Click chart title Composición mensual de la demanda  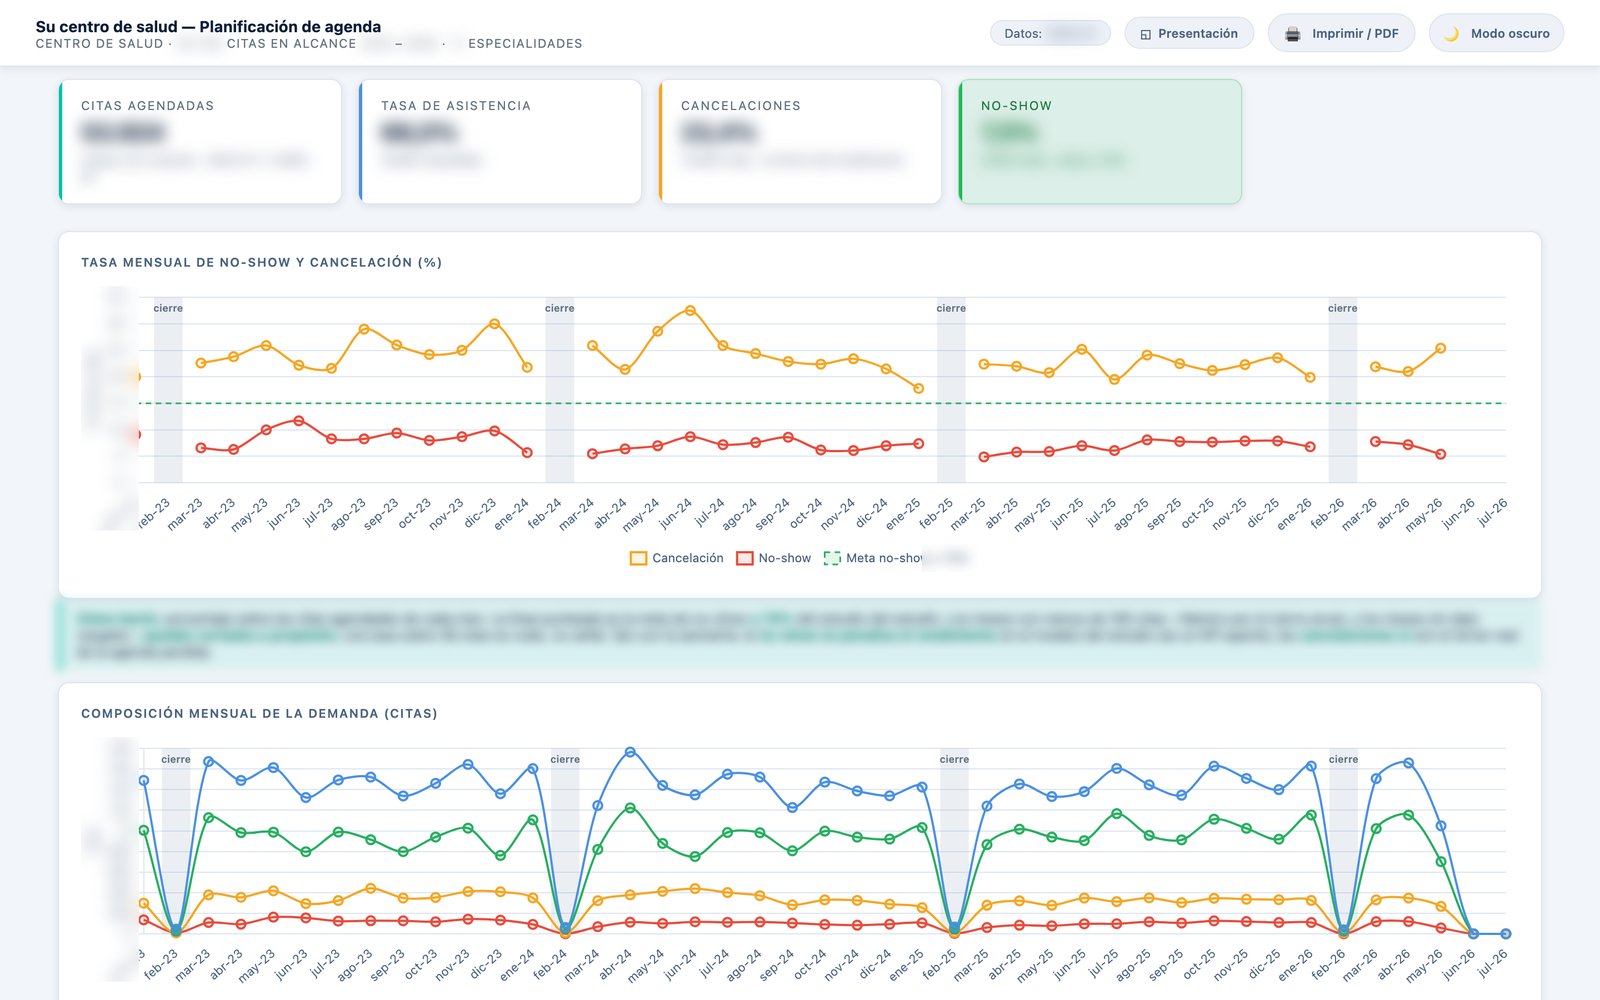click(259, 713)
